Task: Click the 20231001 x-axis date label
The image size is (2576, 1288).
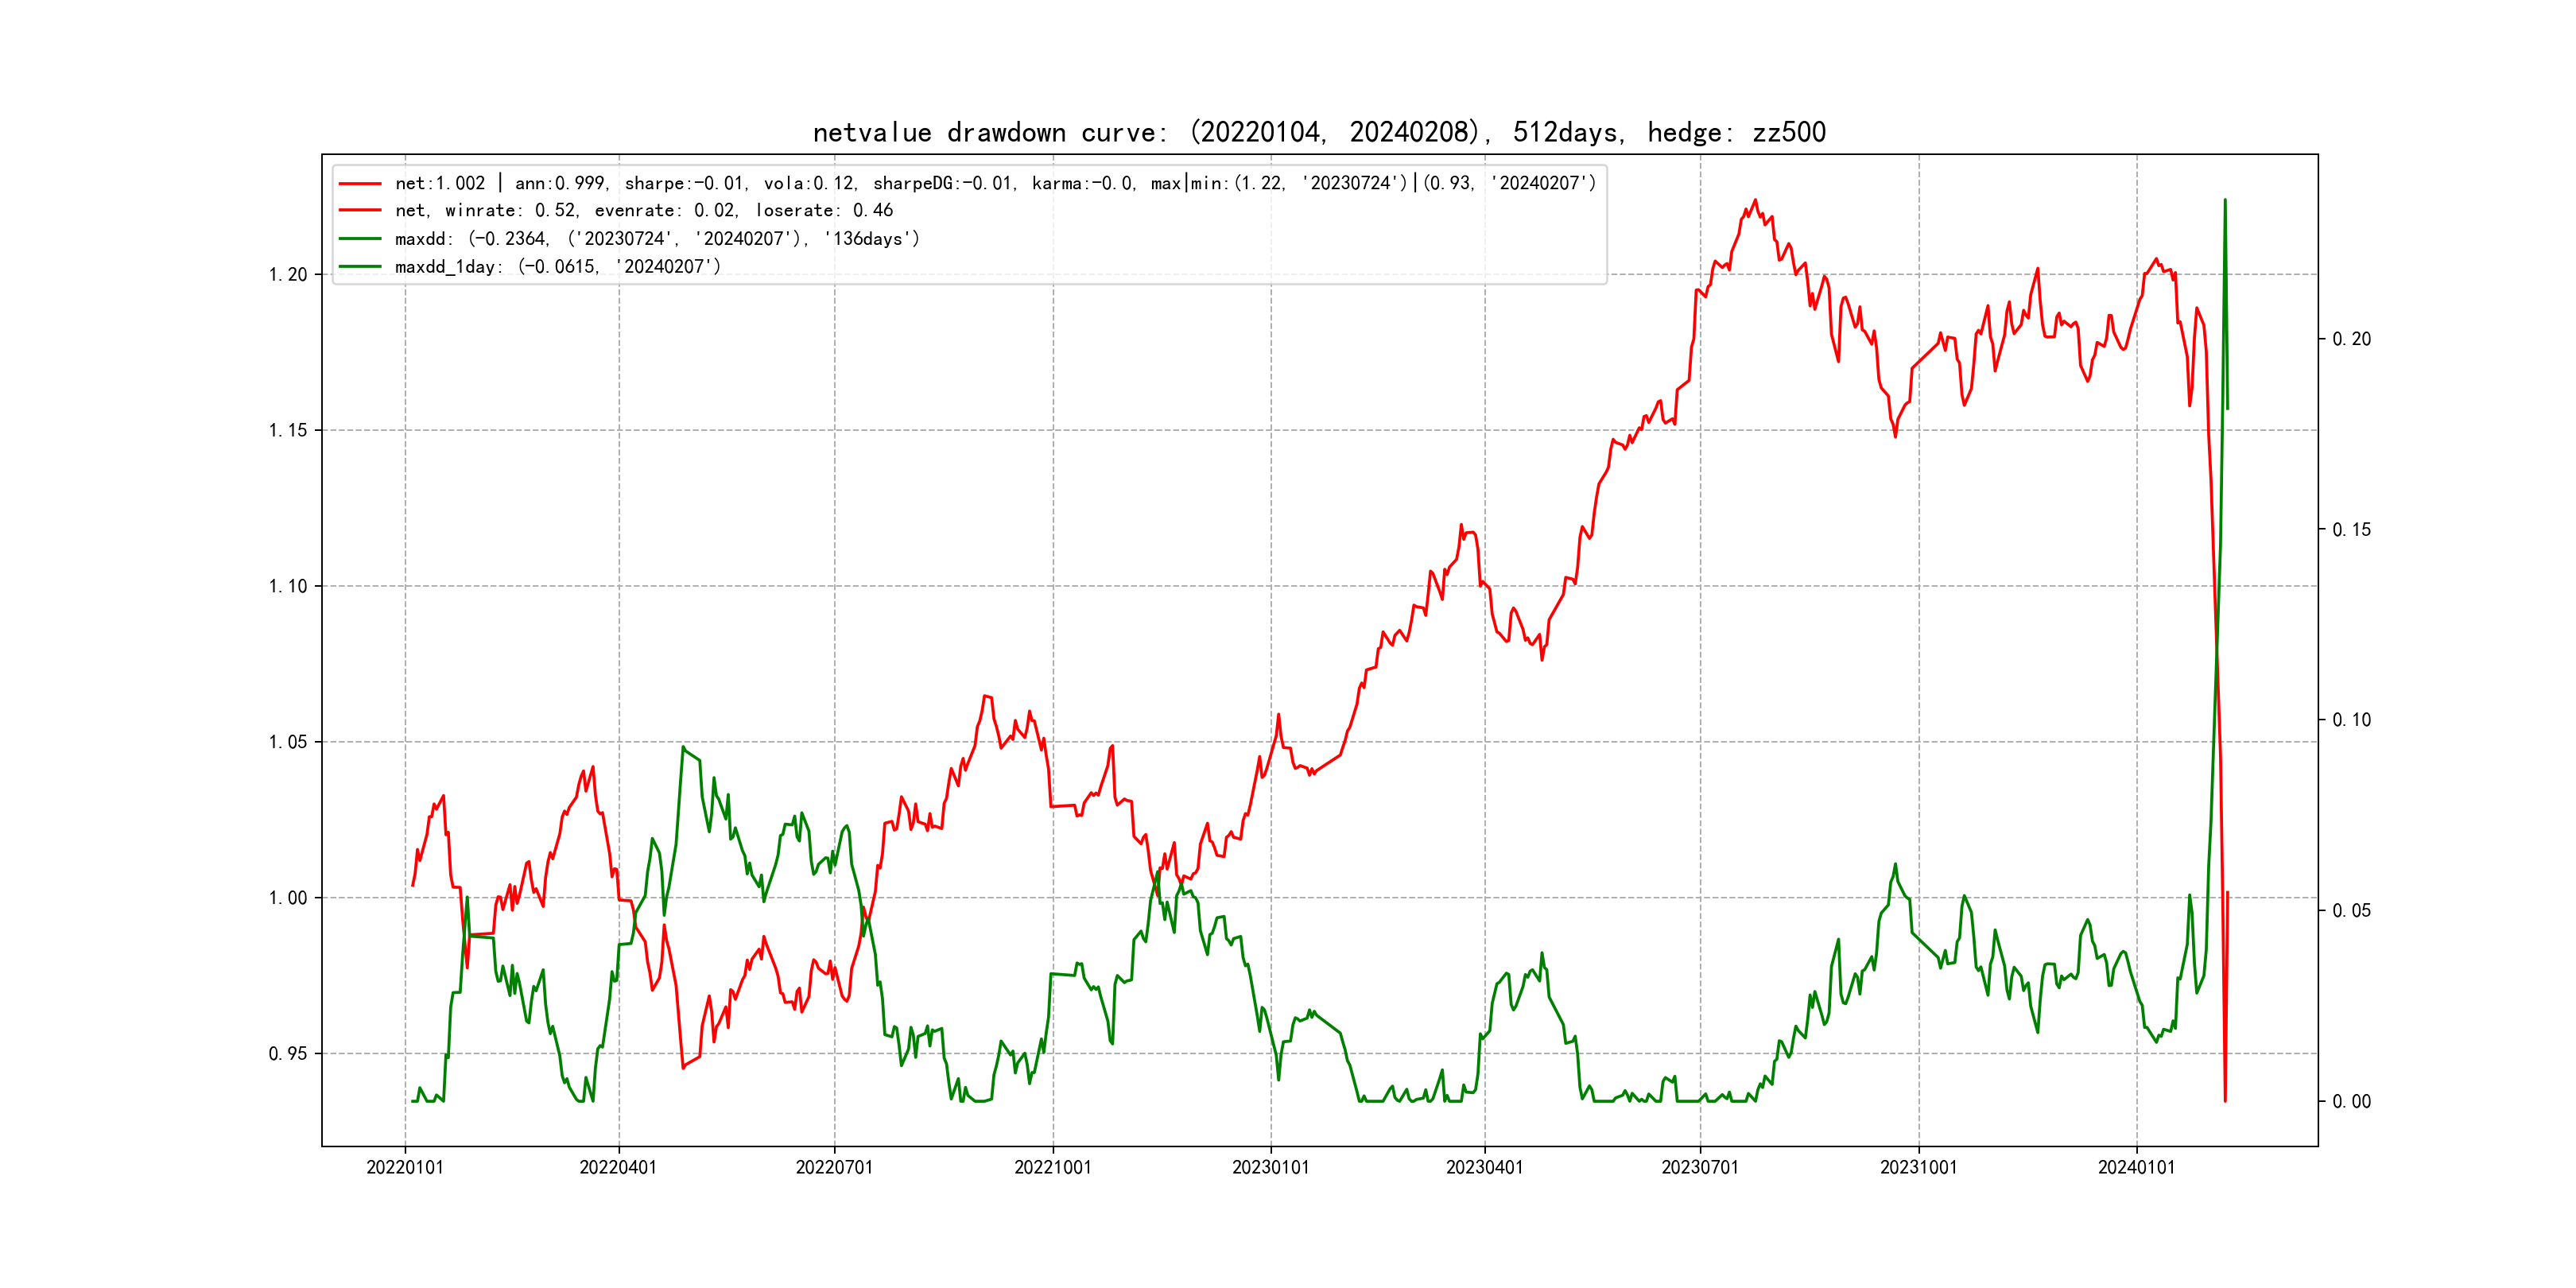Action: coord(1918,1167)
